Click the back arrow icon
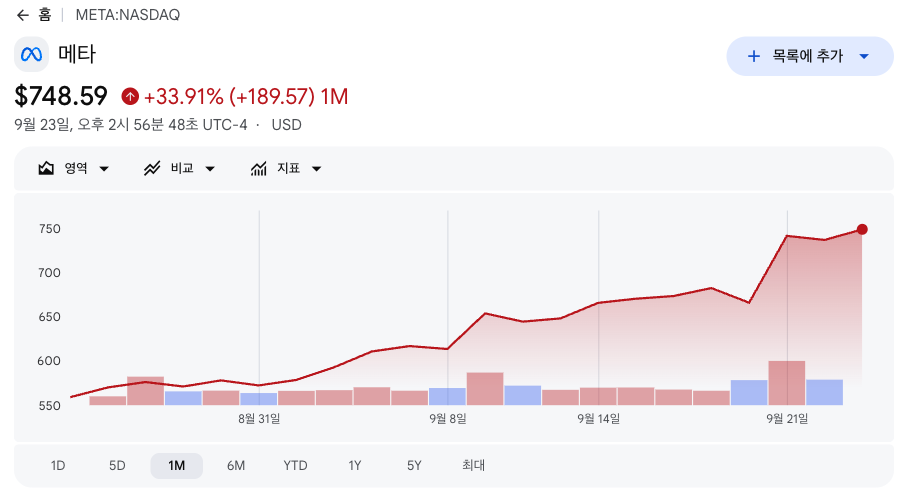Screen dimensions: 900x490 23,15
